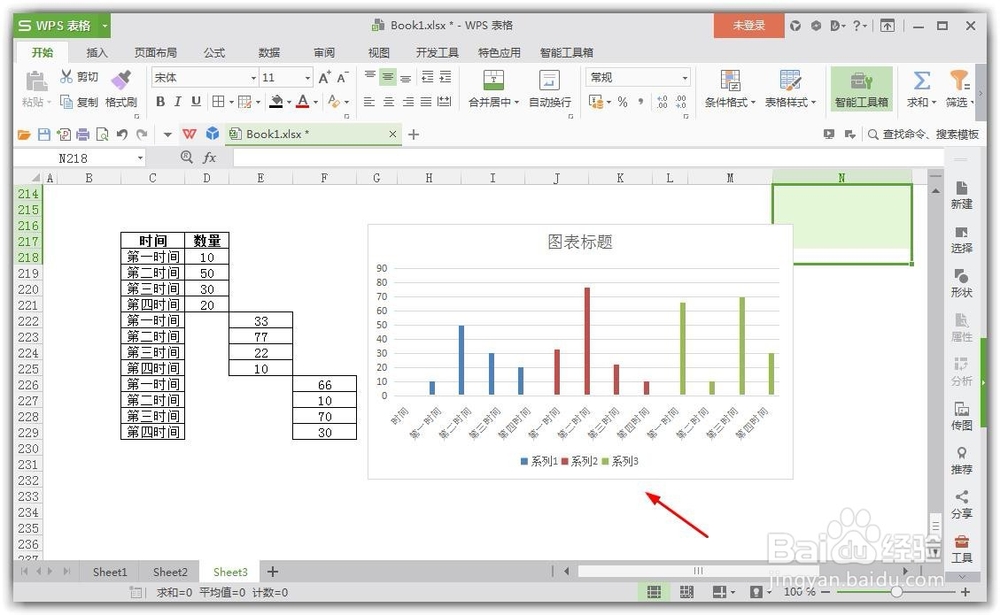Toggle italic formatting
Screen dimensions: 1000x615
[x=176, y=101]
